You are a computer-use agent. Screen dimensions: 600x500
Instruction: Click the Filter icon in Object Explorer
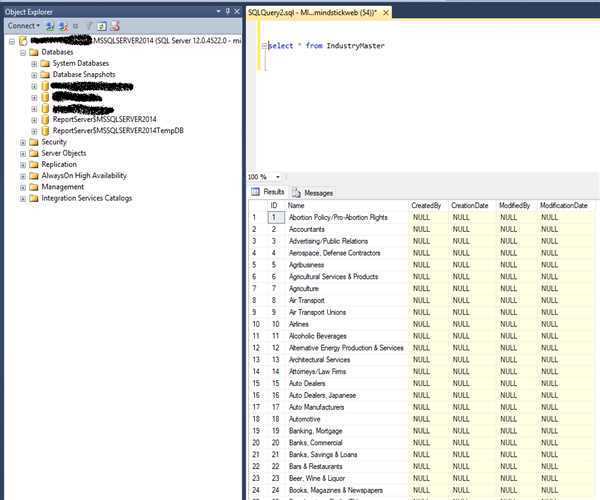(88, 25)
